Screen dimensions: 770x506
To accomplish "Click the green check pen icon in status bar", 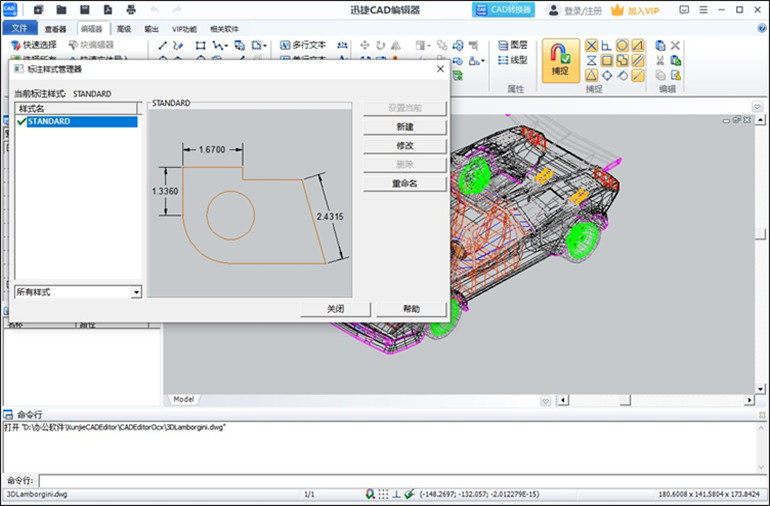I will 409,494.
